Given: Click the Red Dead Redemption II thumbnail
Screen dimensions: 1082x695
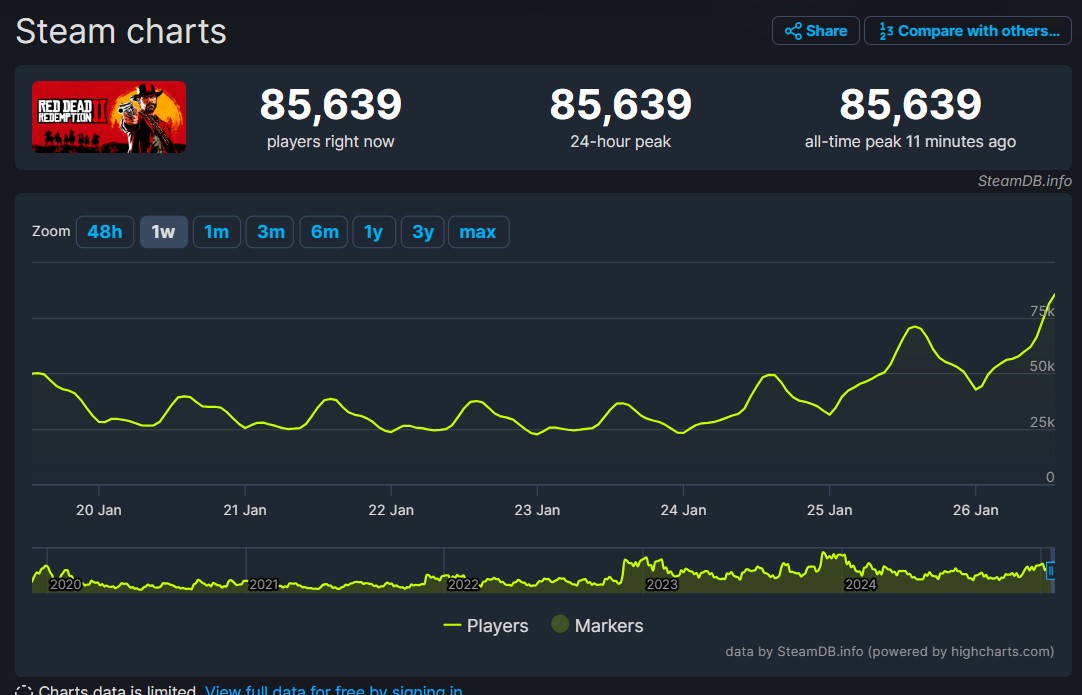Looking at the screenshot, I should coord(109,117).
